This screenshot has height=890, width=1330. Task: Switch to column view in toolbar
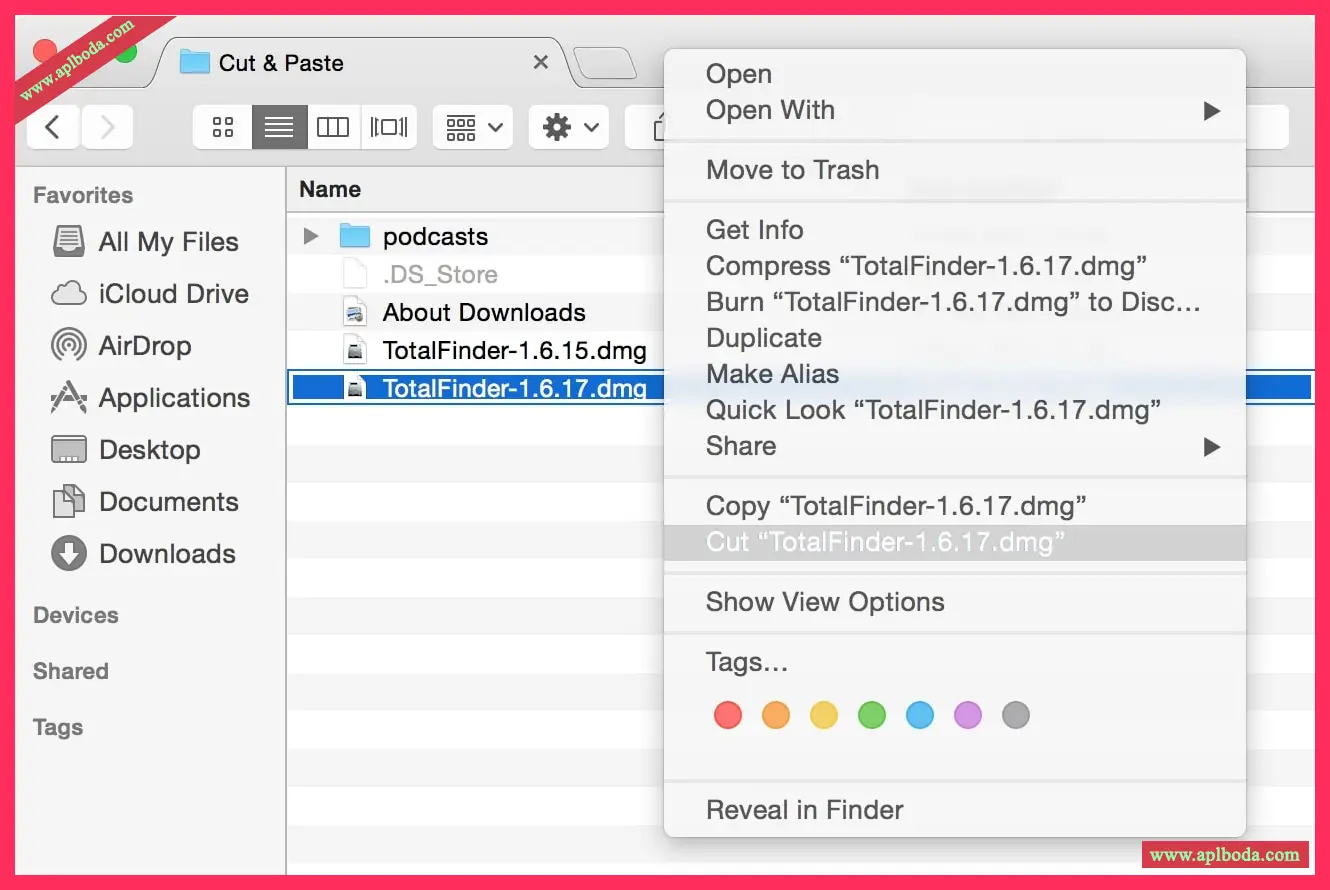tap(333, 127)
